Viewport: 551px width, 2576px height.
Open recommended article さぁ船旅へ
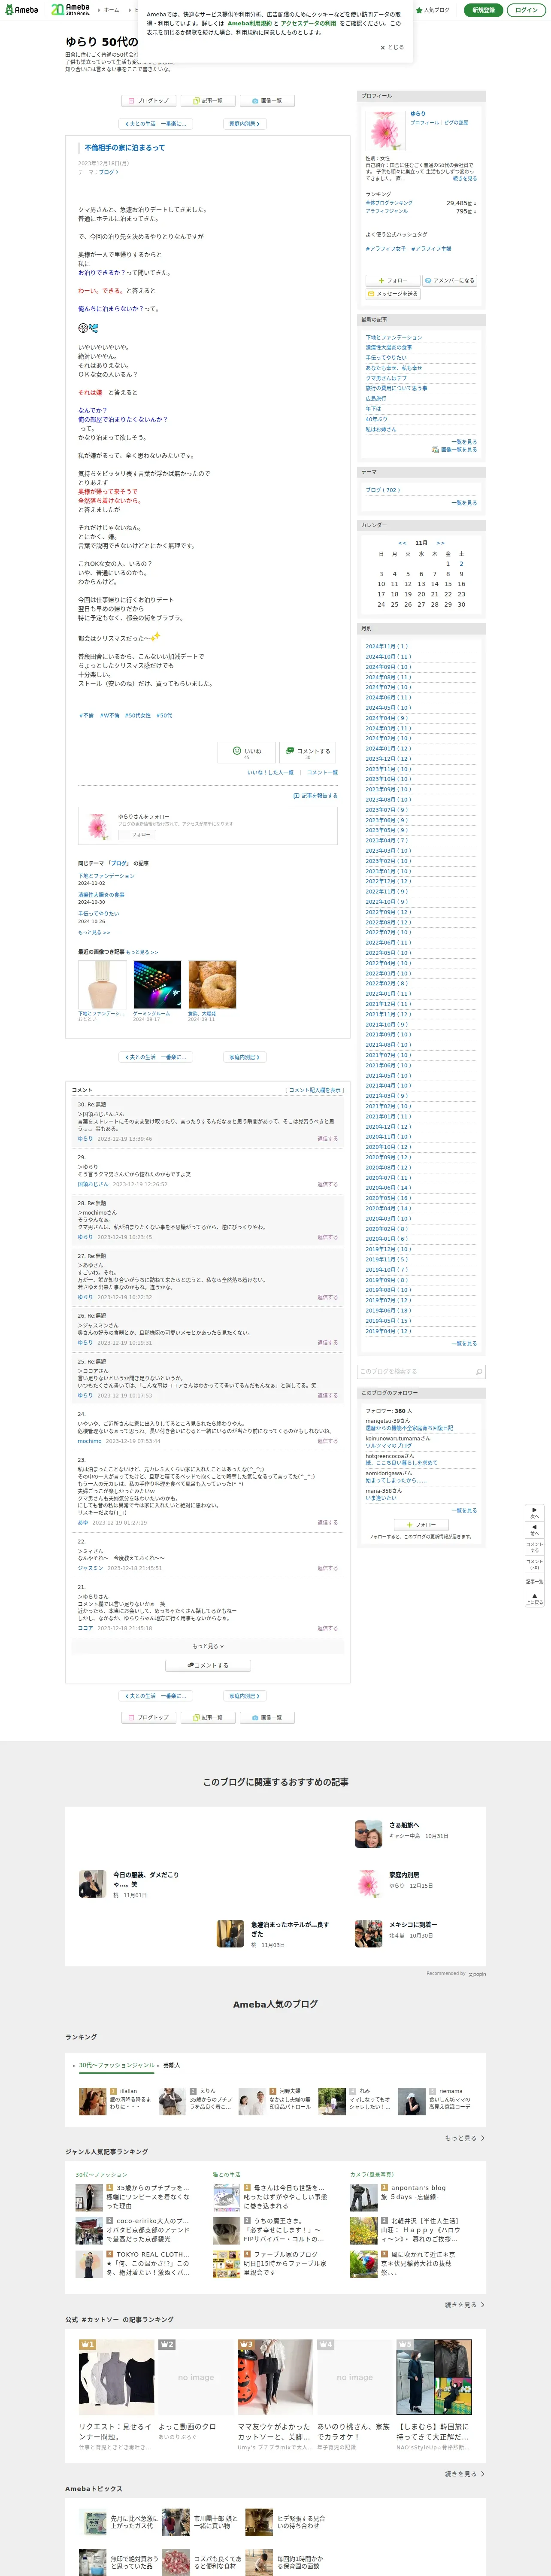(x=404, y=1825)
